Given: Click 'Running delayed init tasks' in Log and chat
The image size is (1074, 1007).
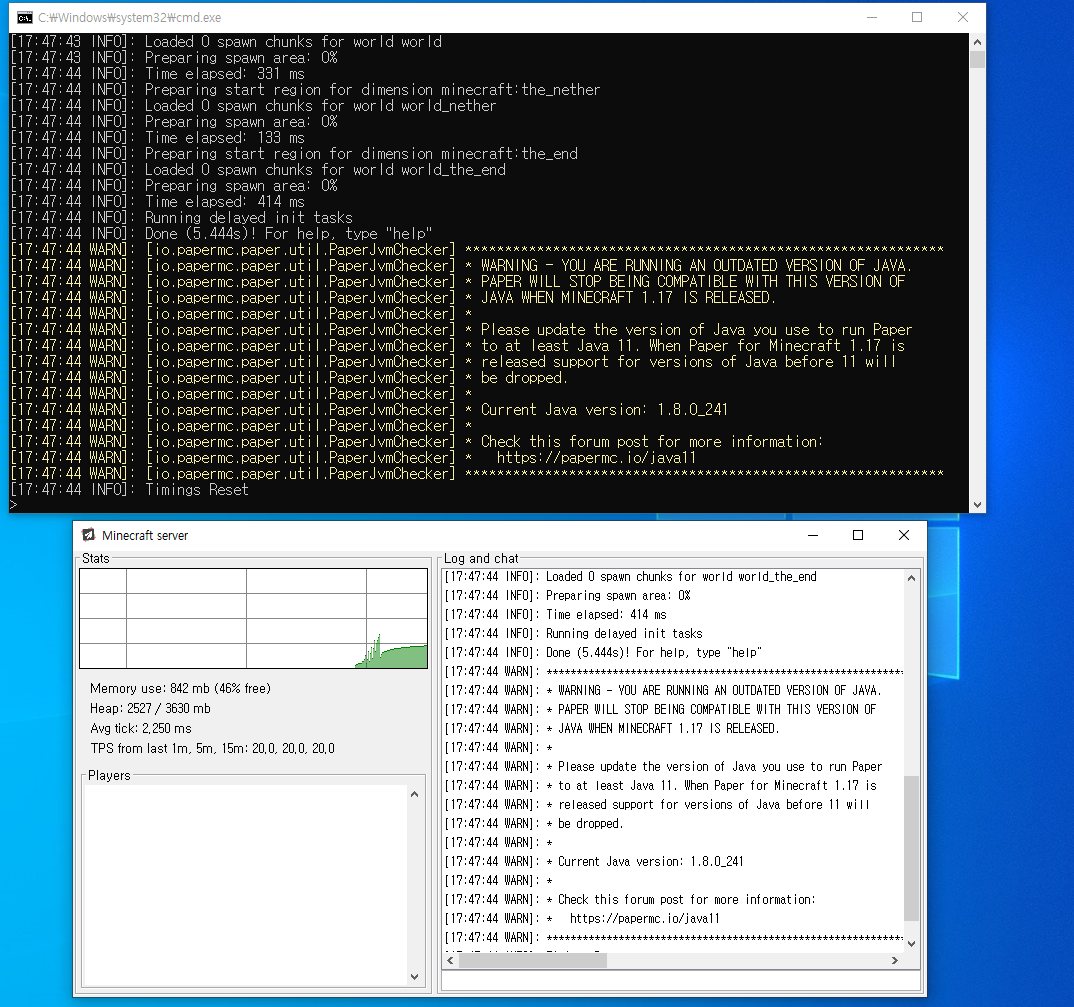Looking at the screenshot, I should (x=624, y=634).
